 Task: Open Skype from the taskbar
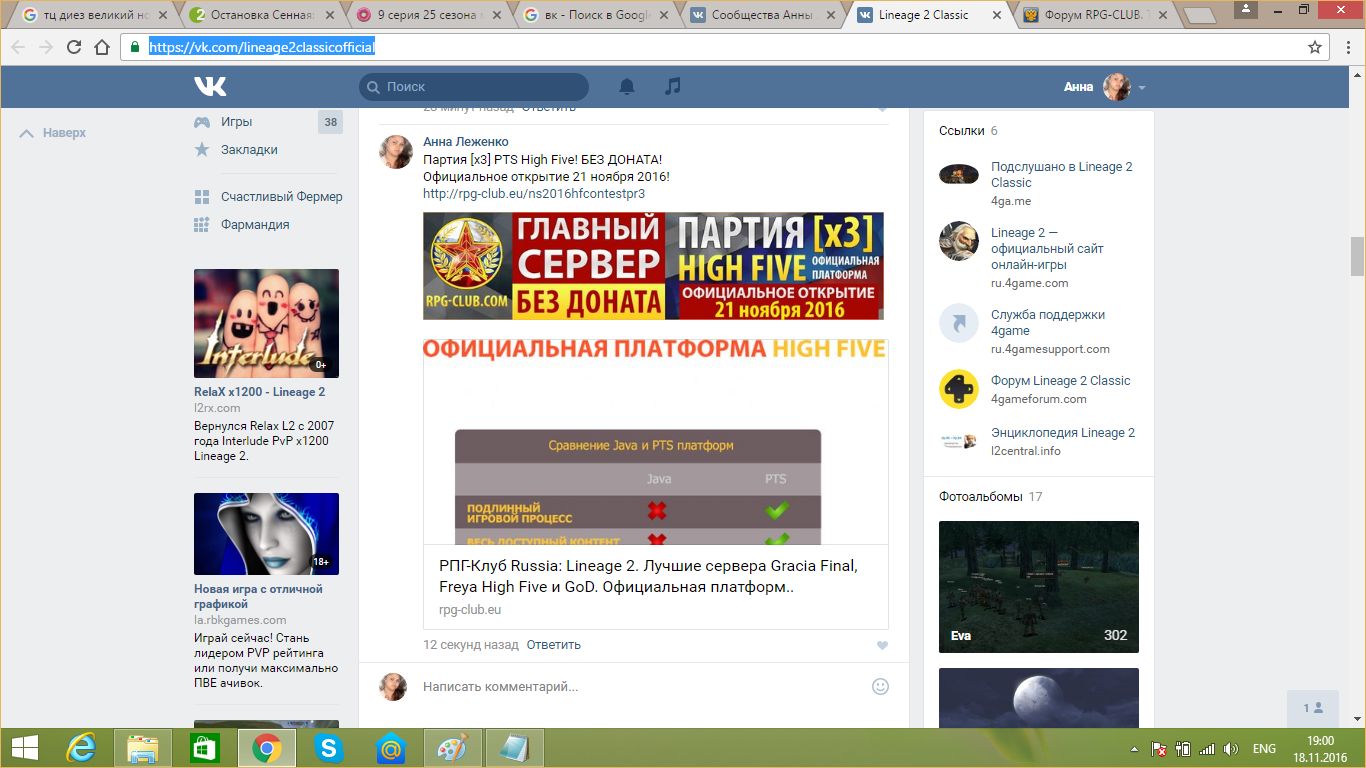pyautogui.click(x=328, y=748)
